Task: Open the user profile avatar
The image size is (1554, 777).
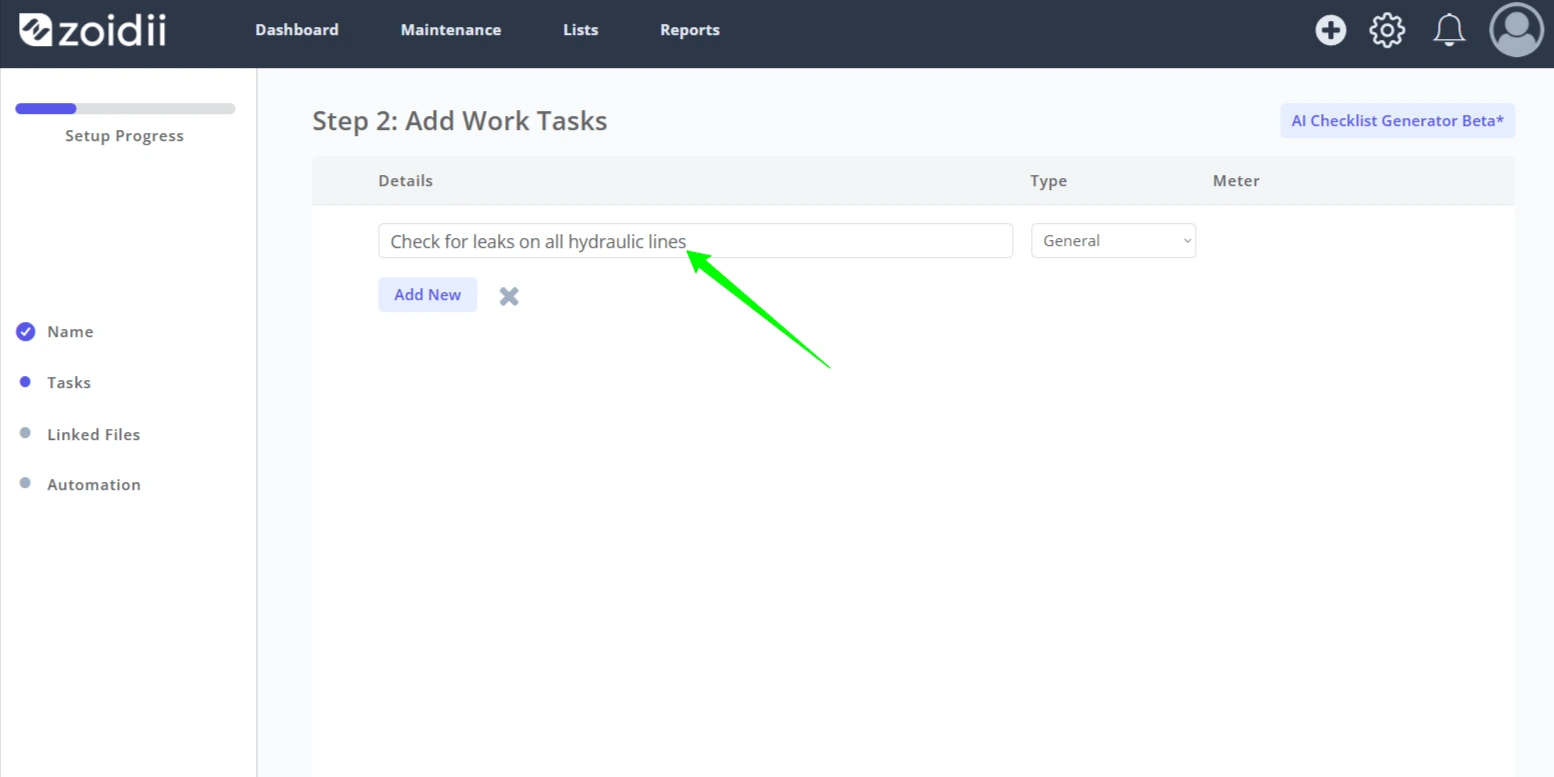Action: click(1517, 30)
